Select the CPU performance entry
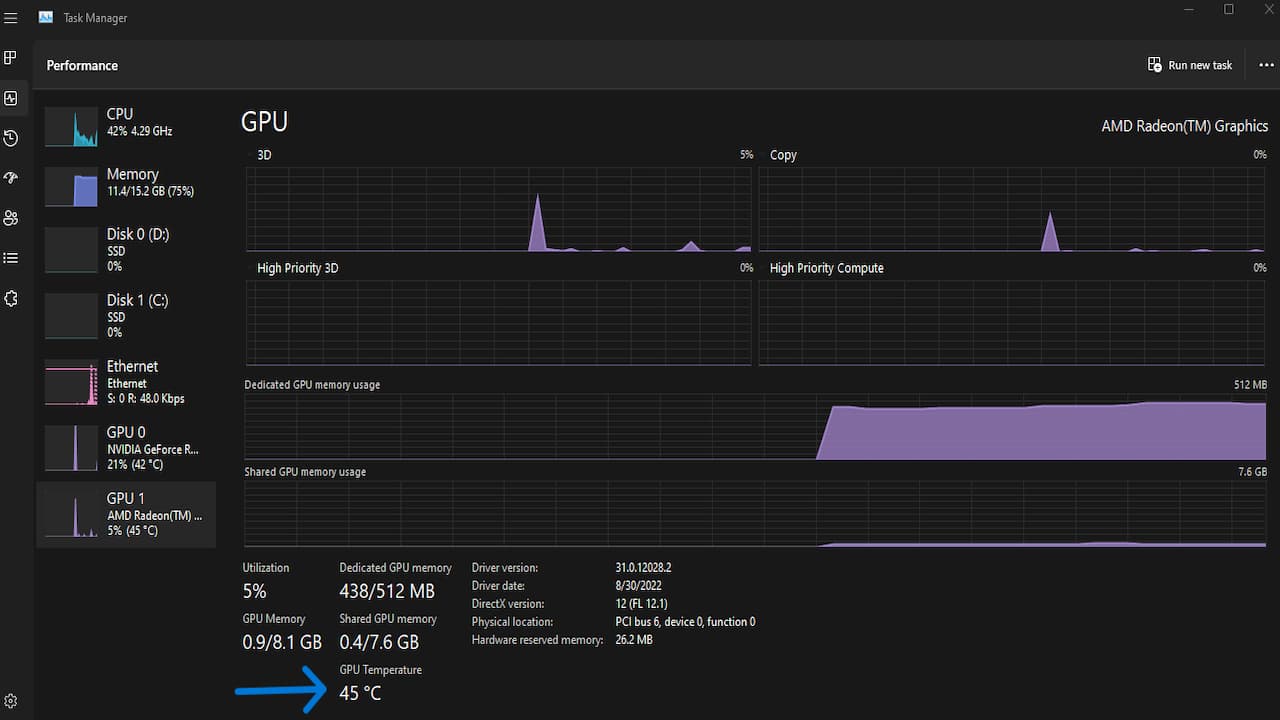The height and width of the screenshot is (720, 1280). click(126, 122)
